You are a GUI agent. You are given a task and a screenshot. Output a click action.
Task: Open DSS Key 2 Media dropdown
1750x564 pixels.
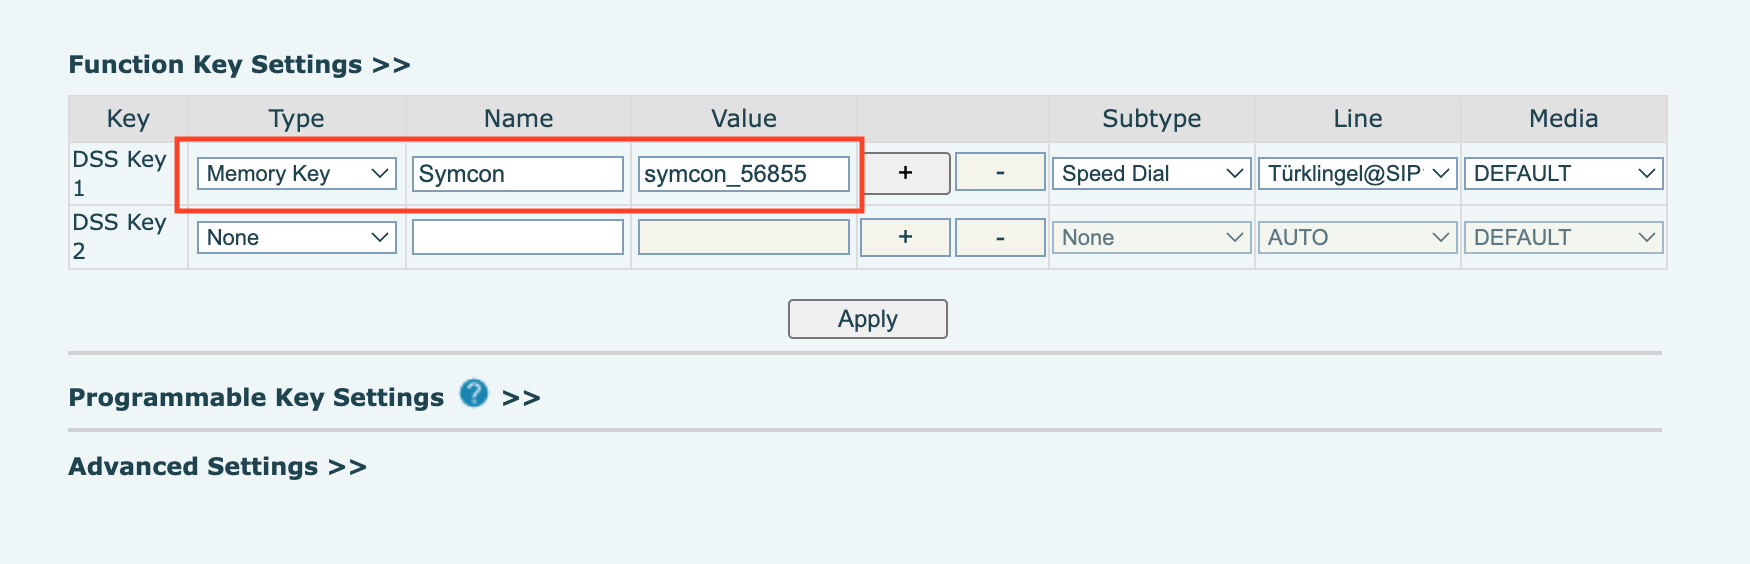[1563, 238]
